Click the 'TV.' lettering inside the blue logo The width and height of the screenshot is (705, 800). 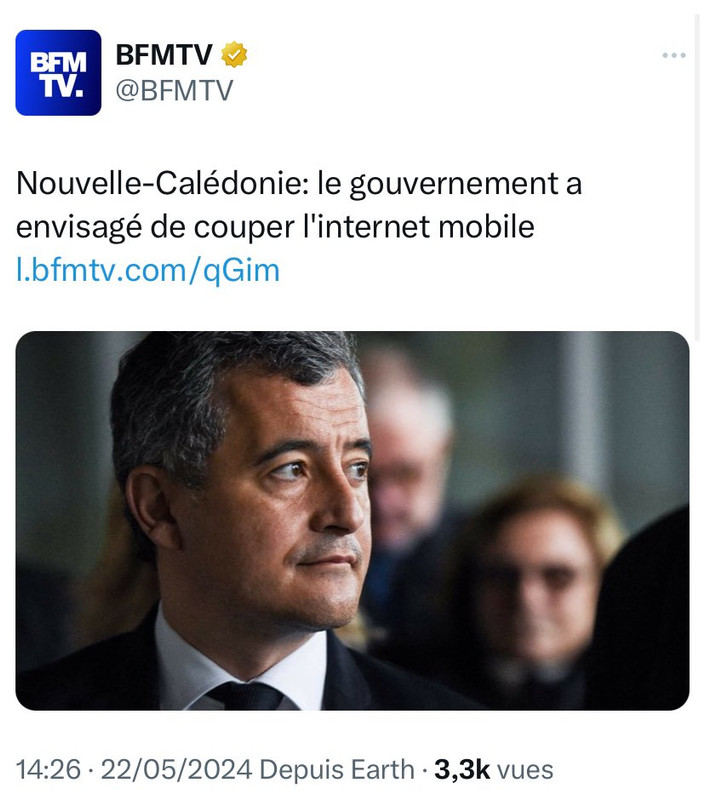coord(62,86)
